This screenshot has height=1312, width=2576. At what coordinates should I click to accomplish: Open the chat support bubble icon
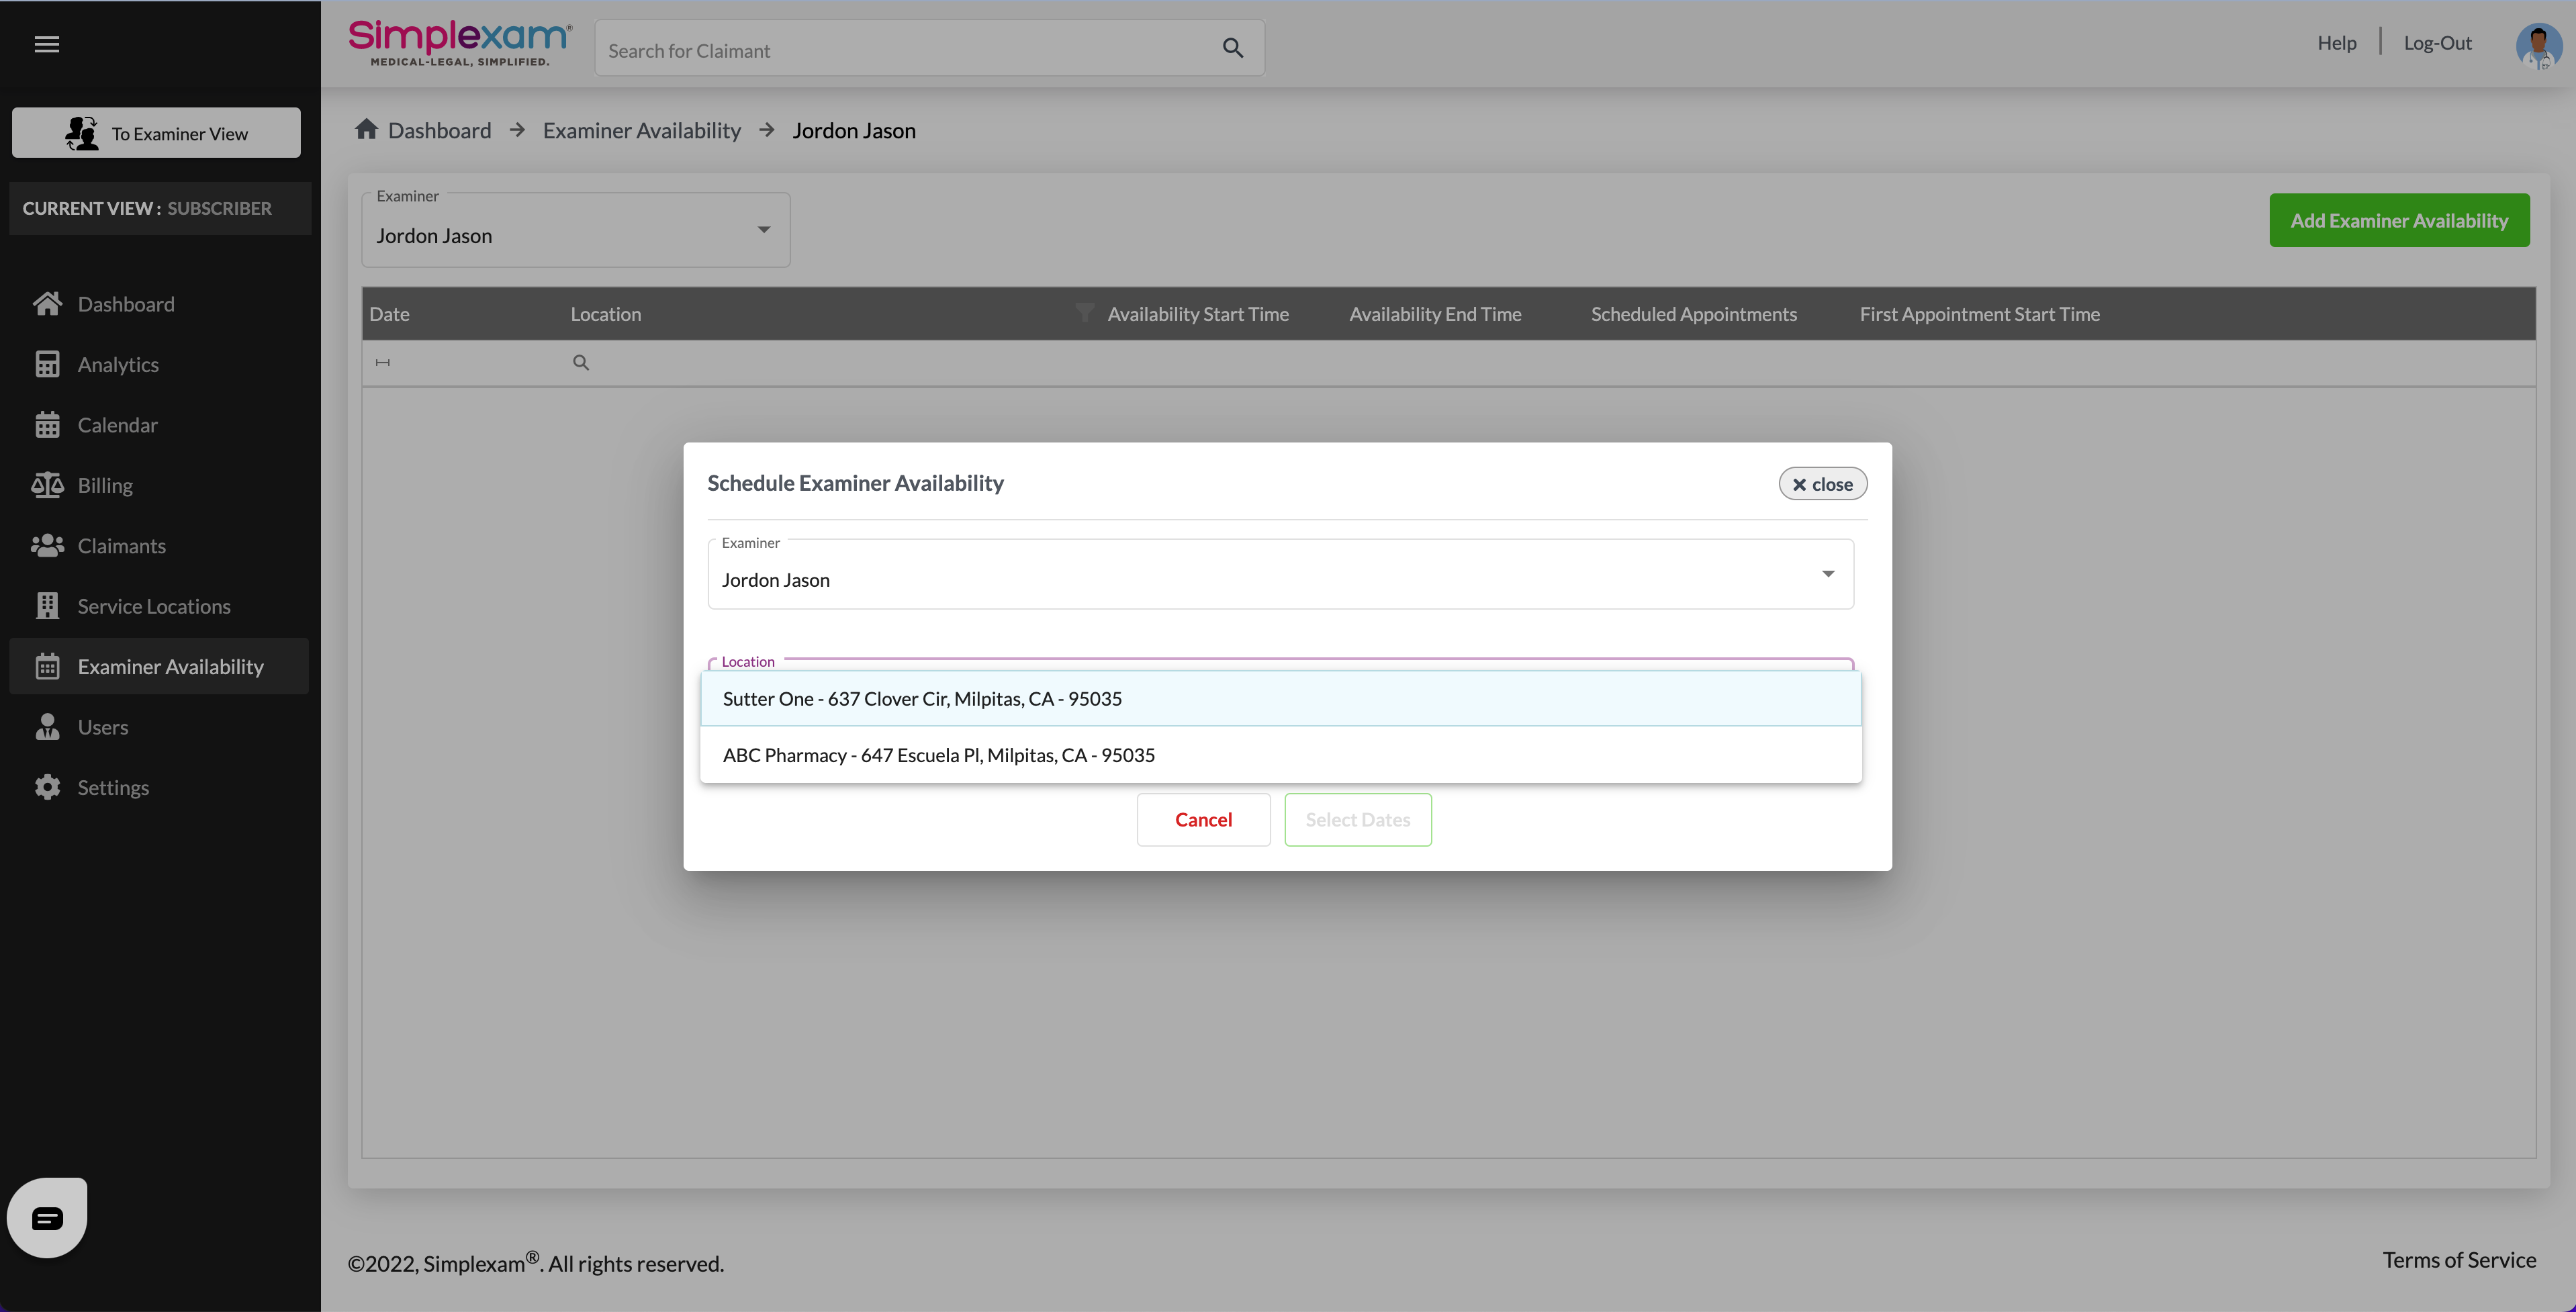47,1217
